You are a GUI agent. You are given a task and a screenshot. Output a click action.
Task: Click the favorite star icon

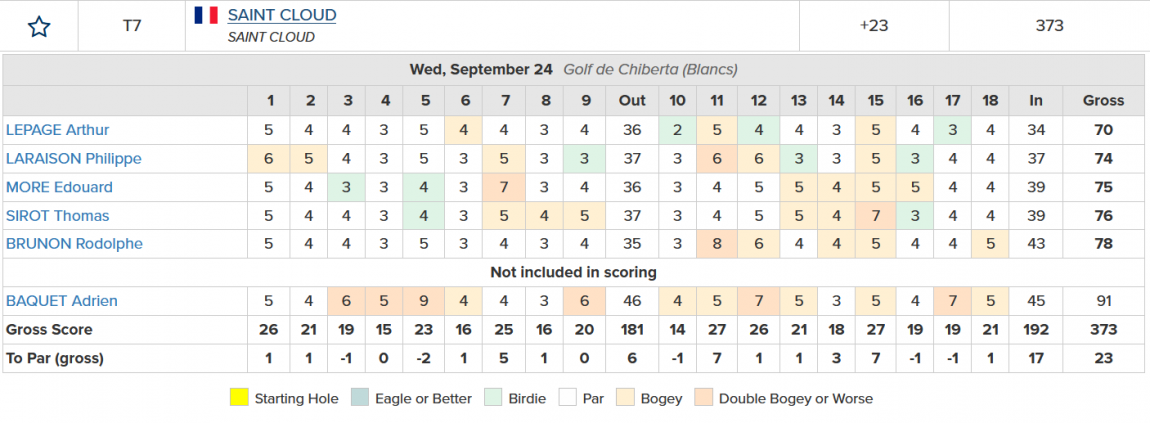click(x=39, y=26)
